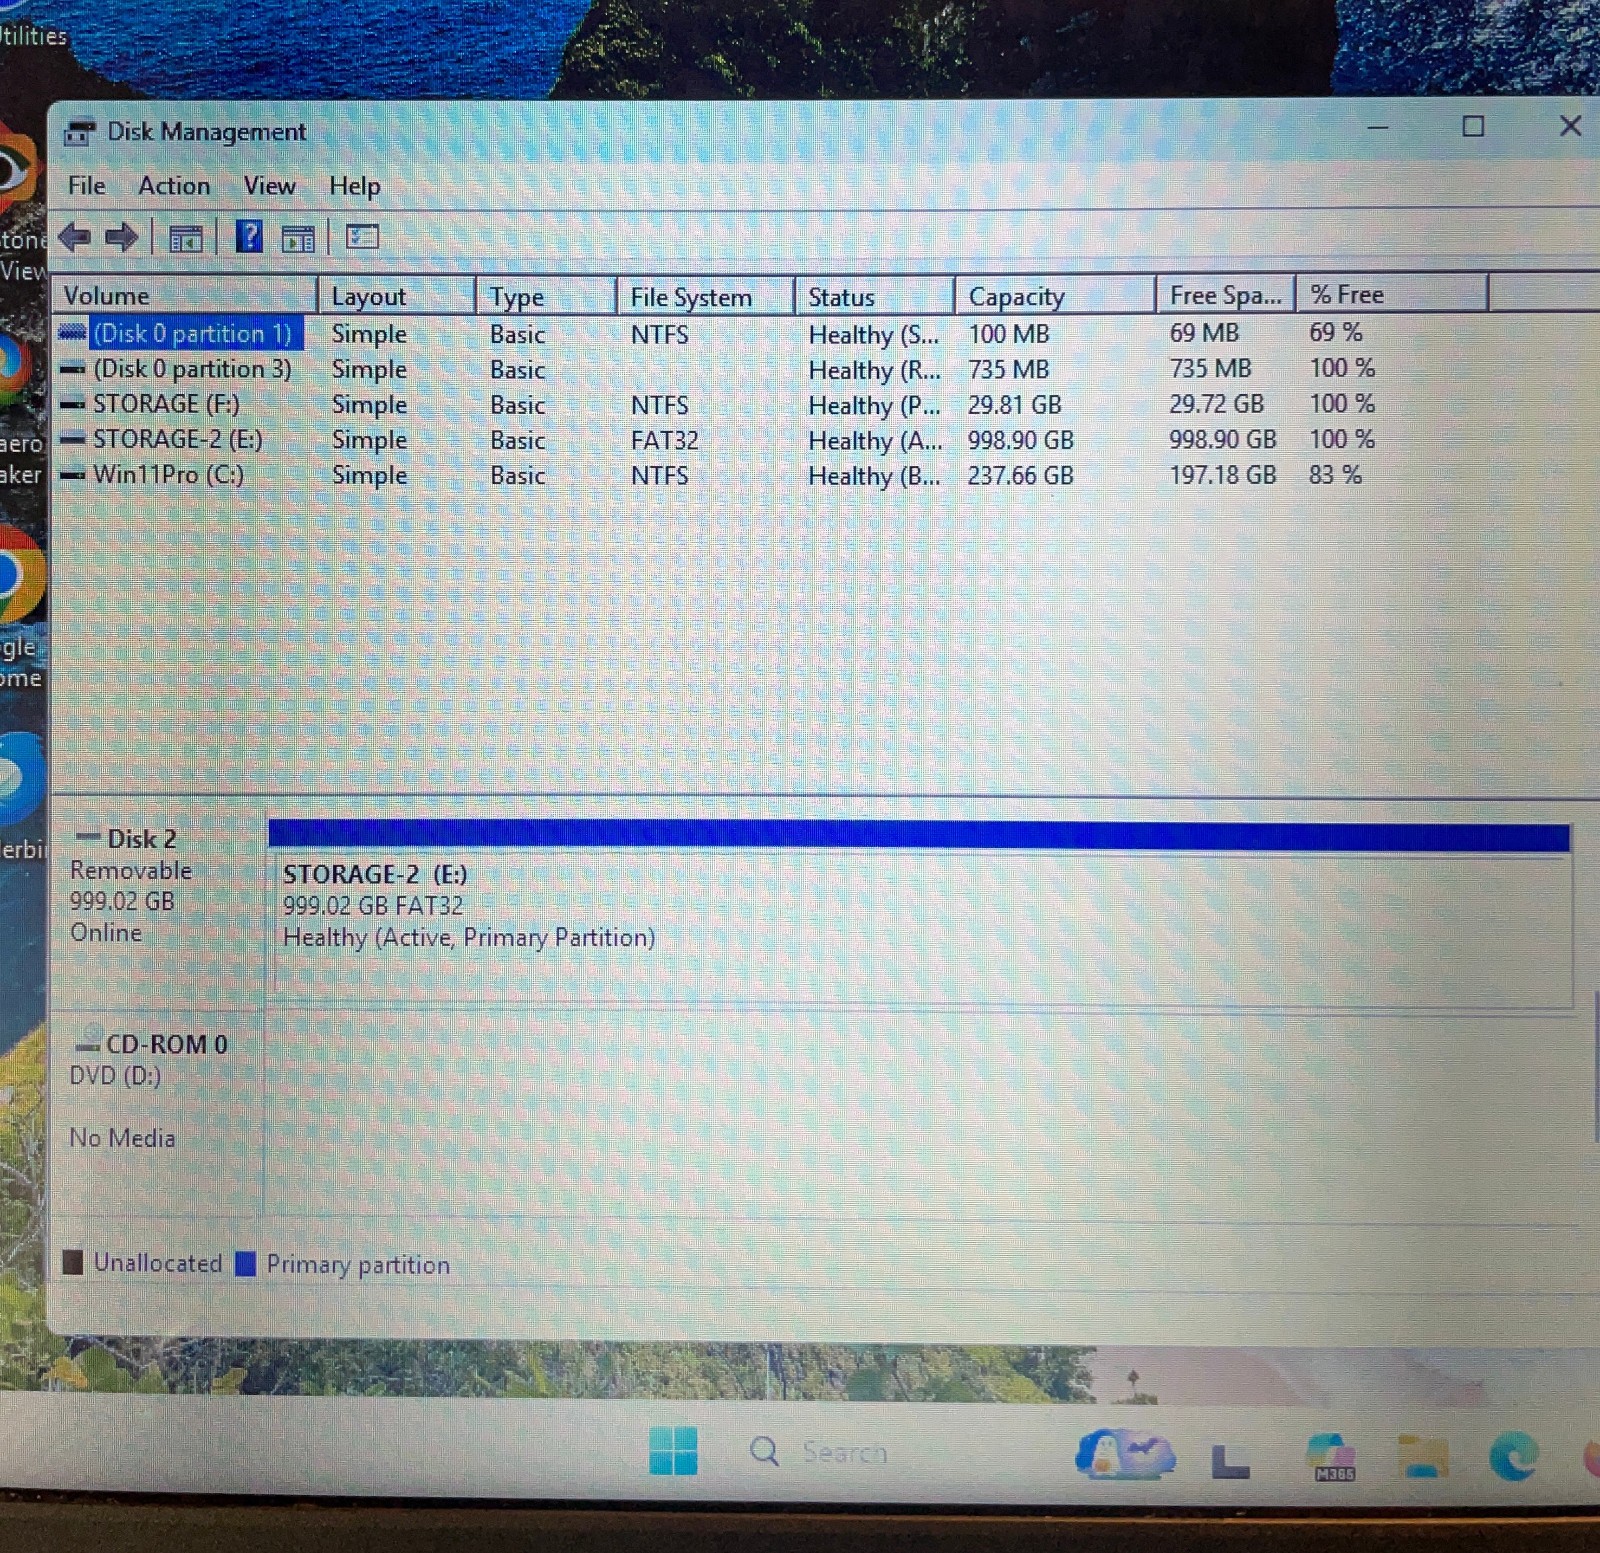Click the Disk 2 drive icon

[89, 837]
